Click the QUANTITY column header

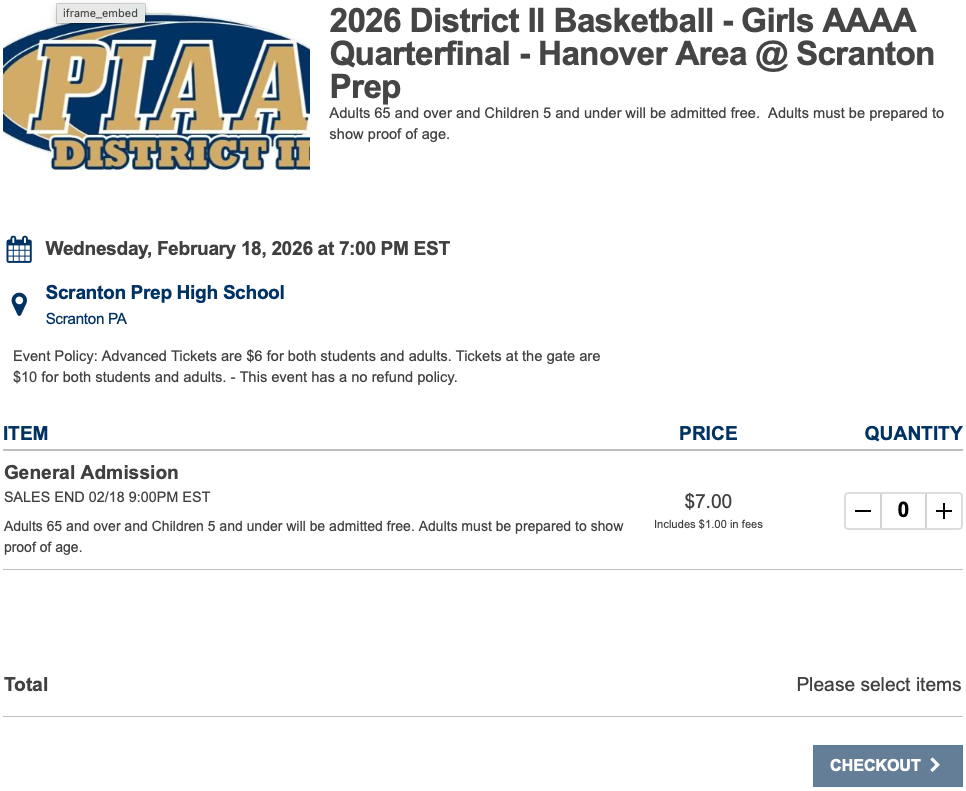[x=913, y=433]
